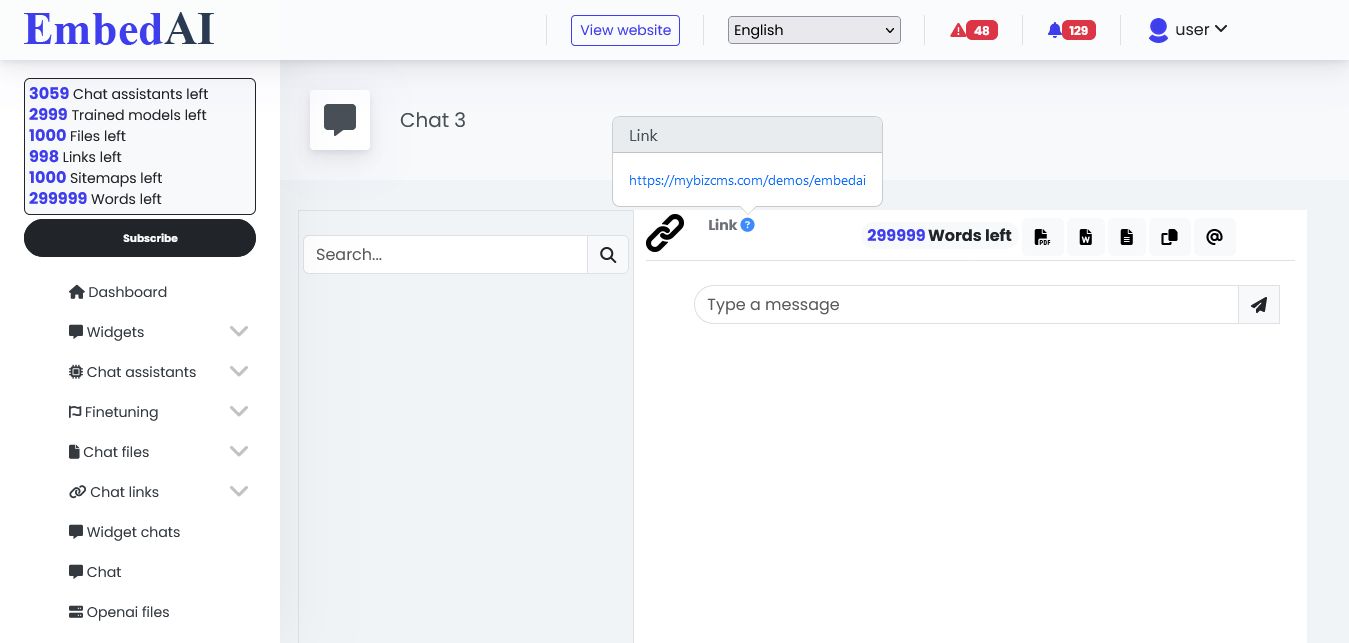Open Chat links sidebar item
Screen dimensions: 1349x643
coord(114,492)
